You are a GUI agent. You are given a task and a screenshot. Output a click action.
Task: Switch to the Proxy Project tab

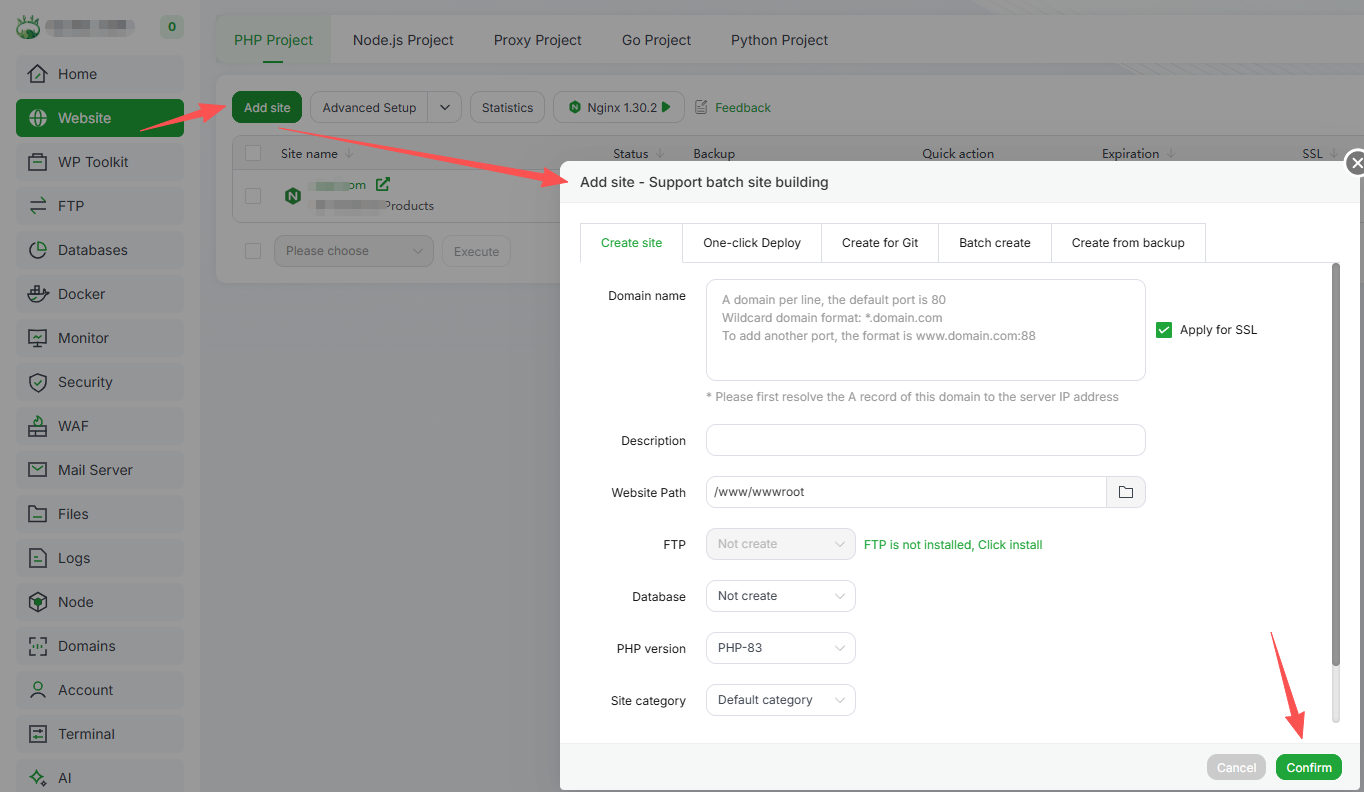click(537, 40)
